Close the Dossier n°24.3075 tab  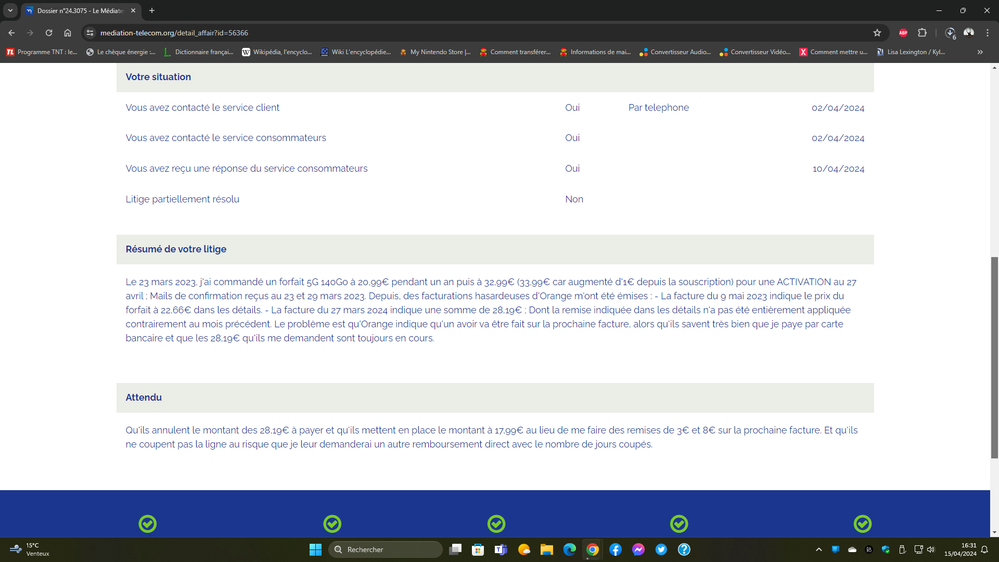(x=133, y=10)
